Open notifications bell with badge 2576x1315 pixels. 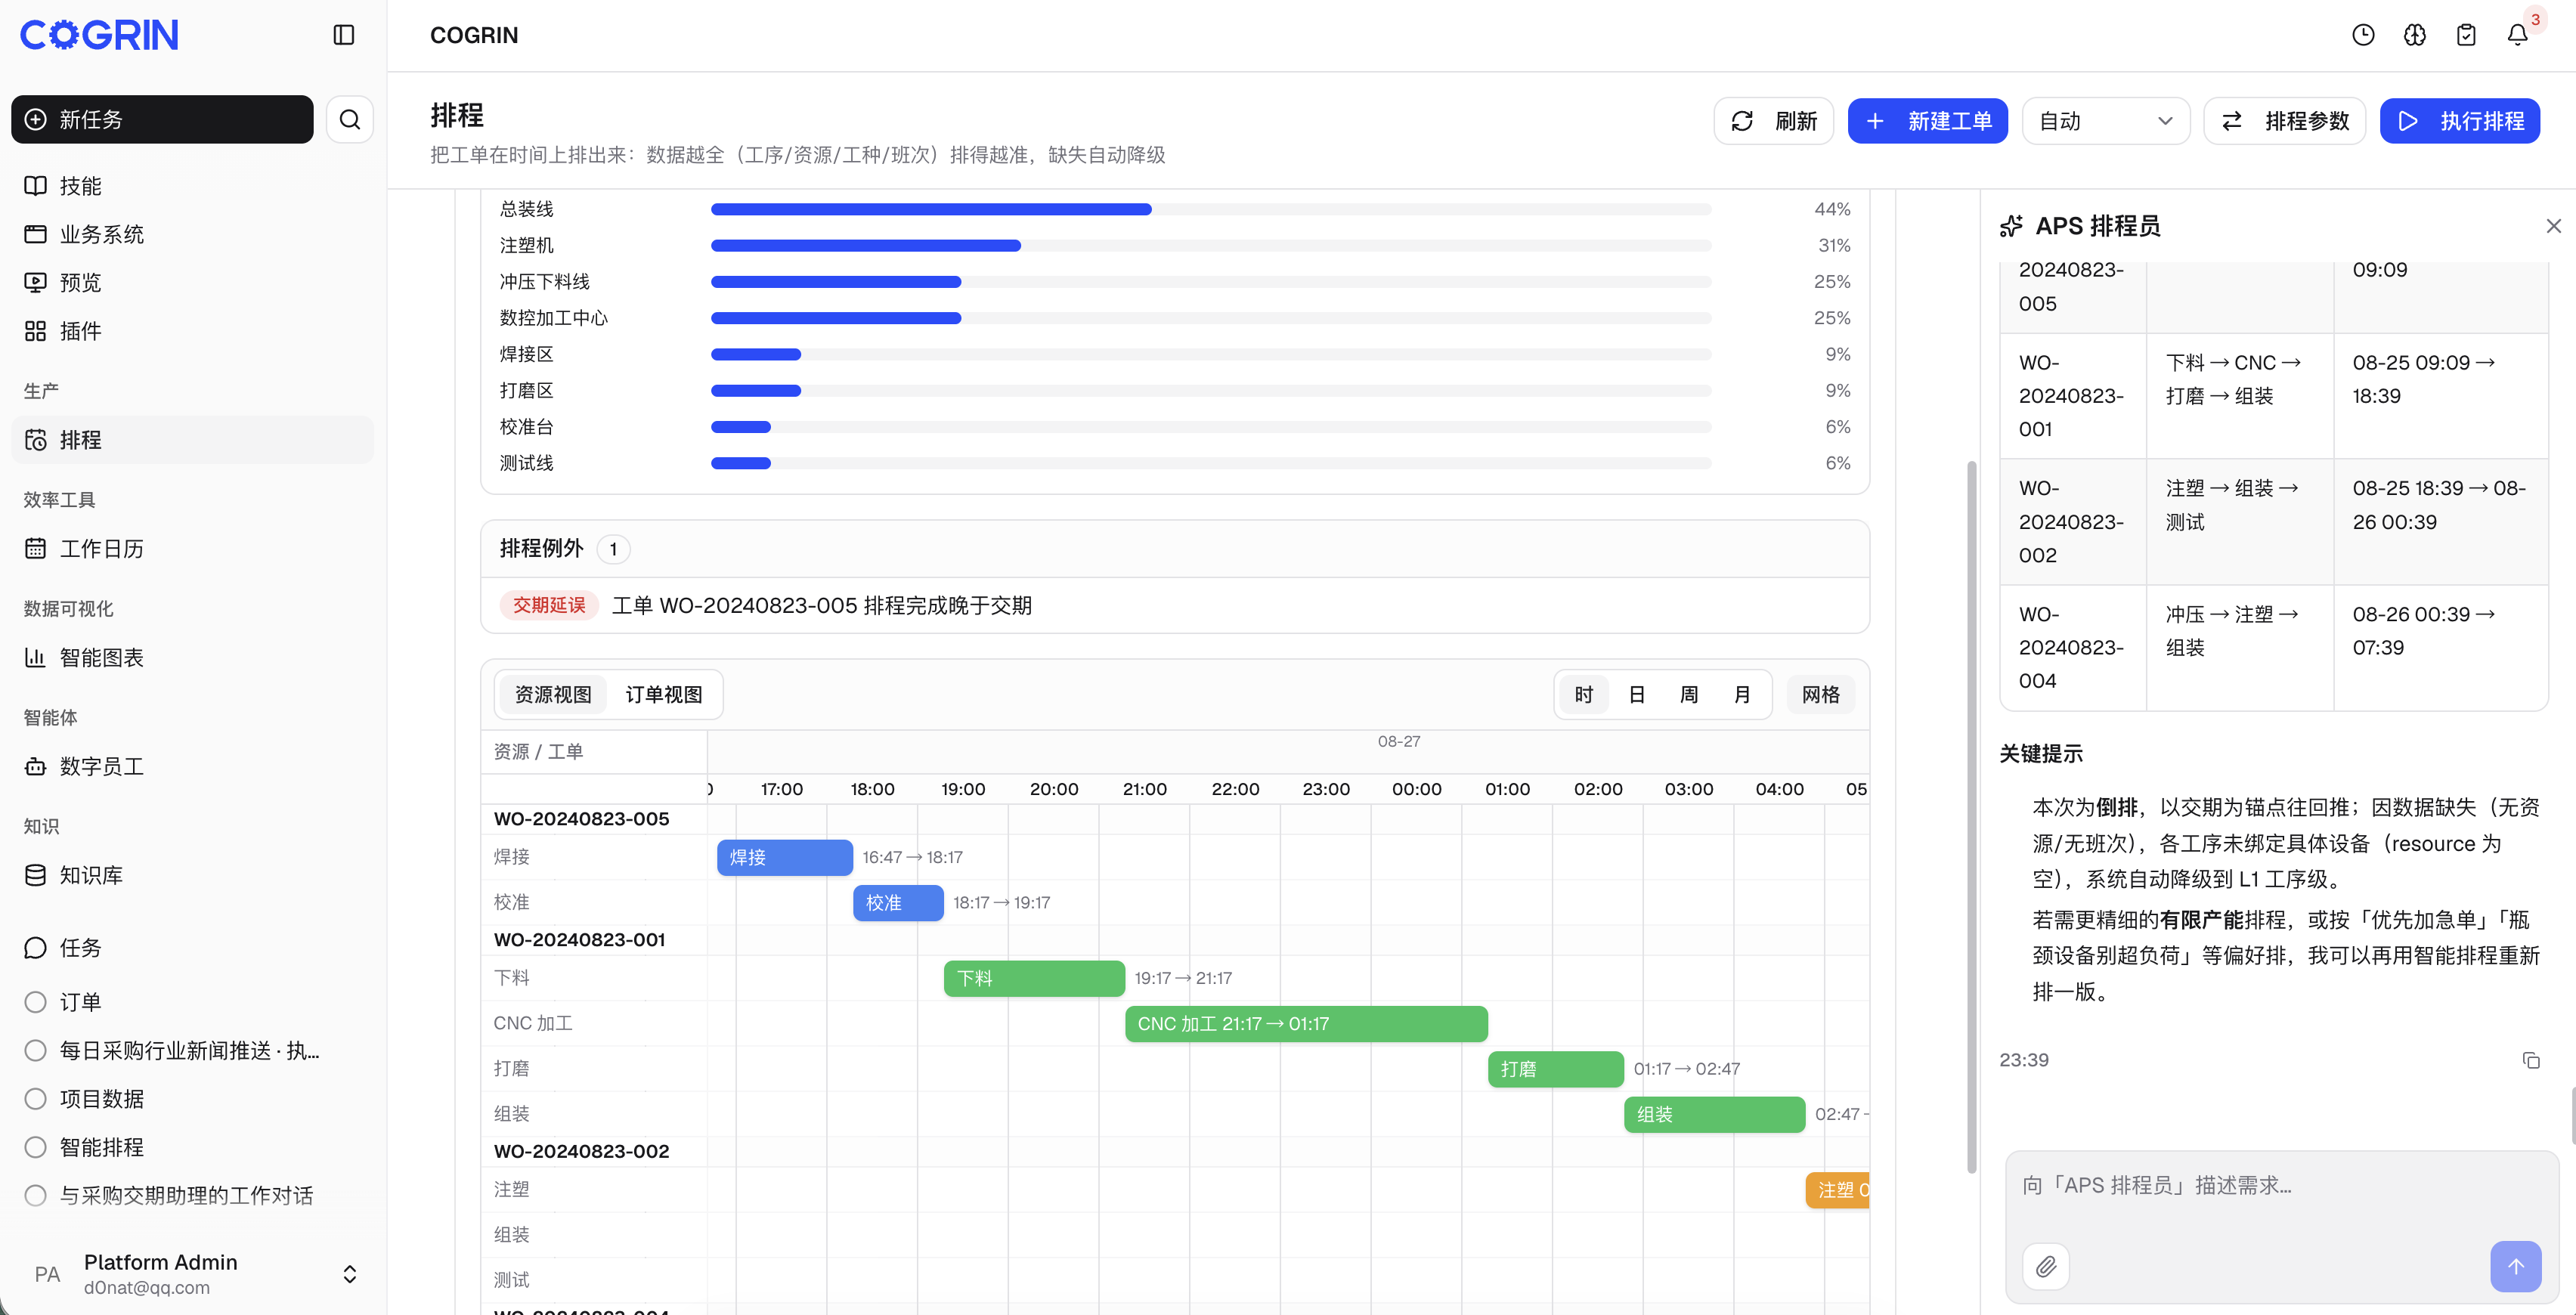pos(2517,35)
